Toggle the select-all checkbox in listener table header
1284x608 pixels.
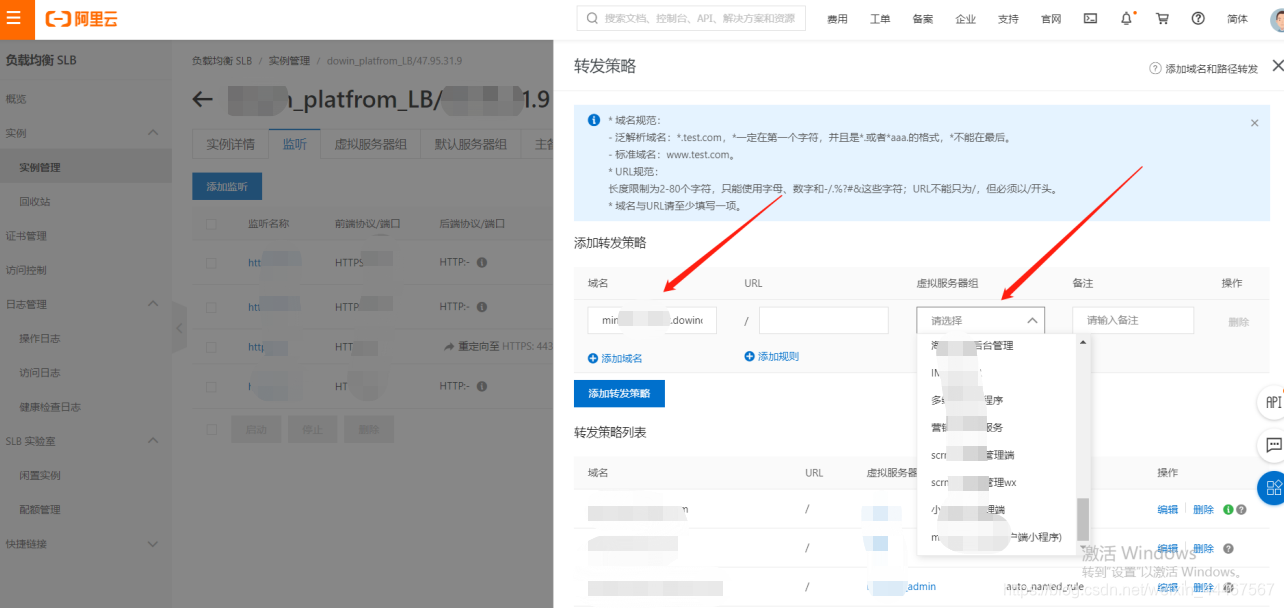coord(211,224)
